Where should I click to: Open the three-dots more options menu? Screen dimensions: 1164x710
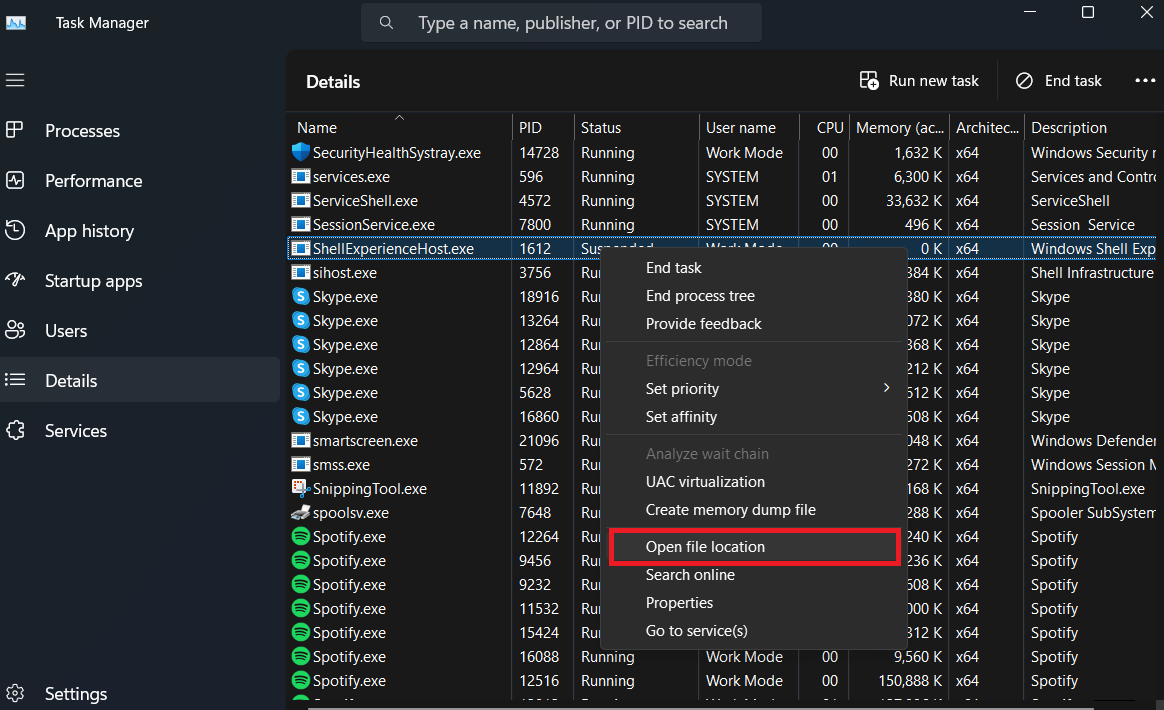(x=1145, y=80)
